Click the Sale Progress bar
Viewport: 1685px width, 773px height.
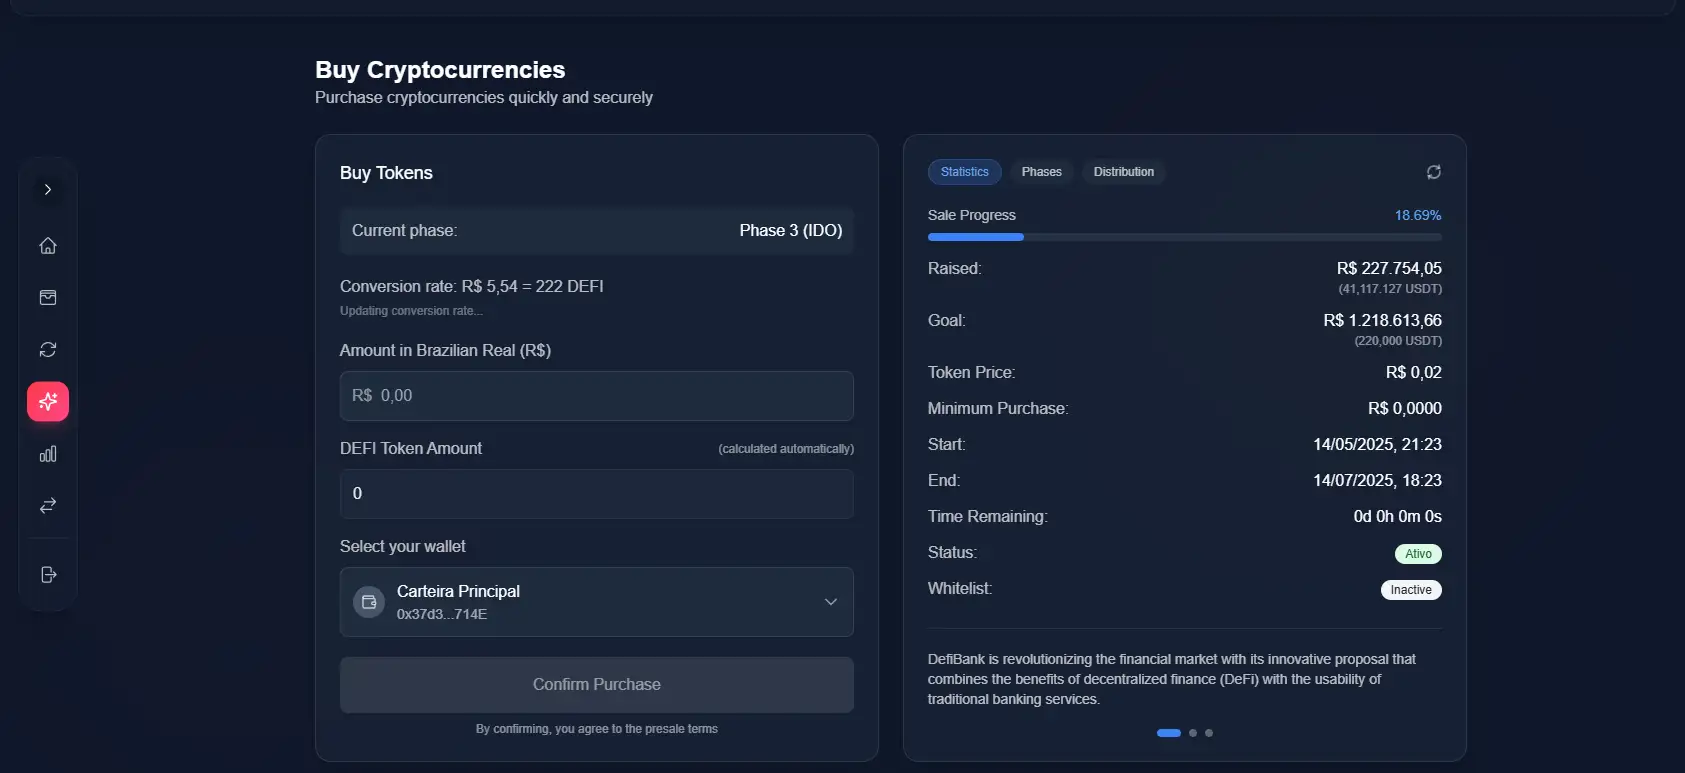1184,237
